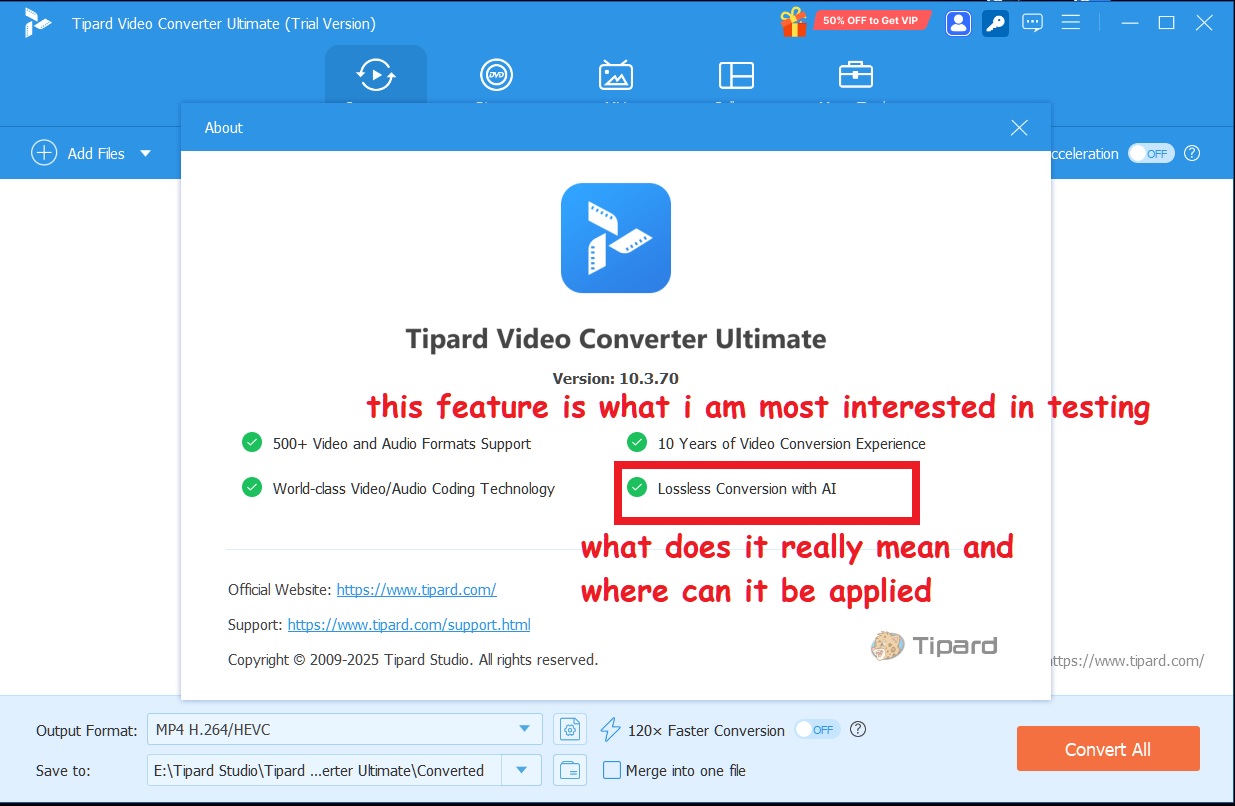Click the lightning bolt faster conversion icon
This screenshot has height=806, width=1235.
click(x=610, y=730)
